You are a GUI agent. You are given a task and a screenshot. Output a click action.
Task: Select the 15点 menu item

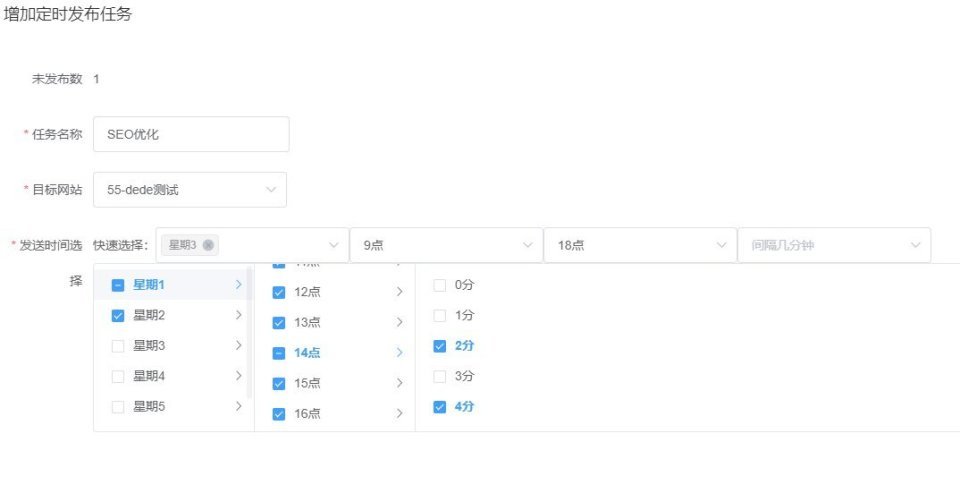(x=335, y=383)
